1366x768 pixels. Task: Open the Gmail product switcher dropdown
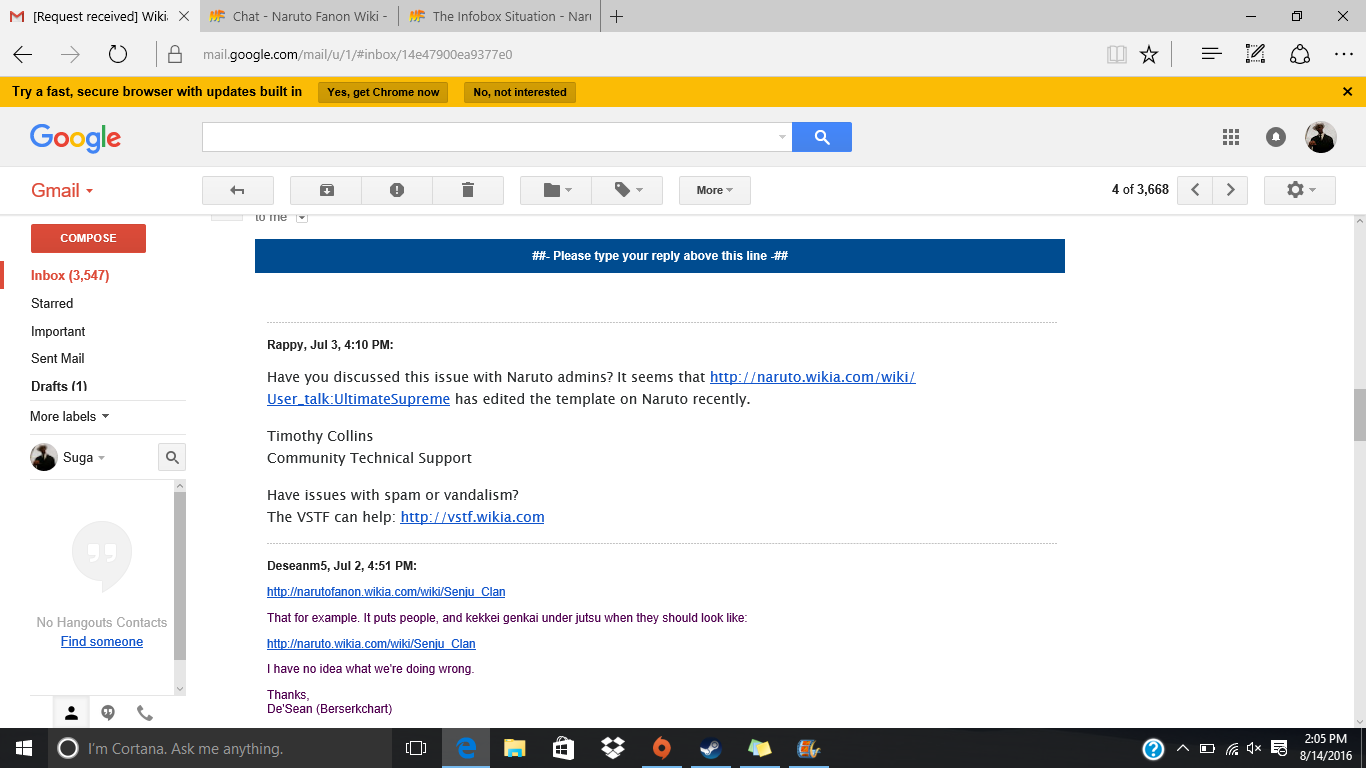coord(62,191)
